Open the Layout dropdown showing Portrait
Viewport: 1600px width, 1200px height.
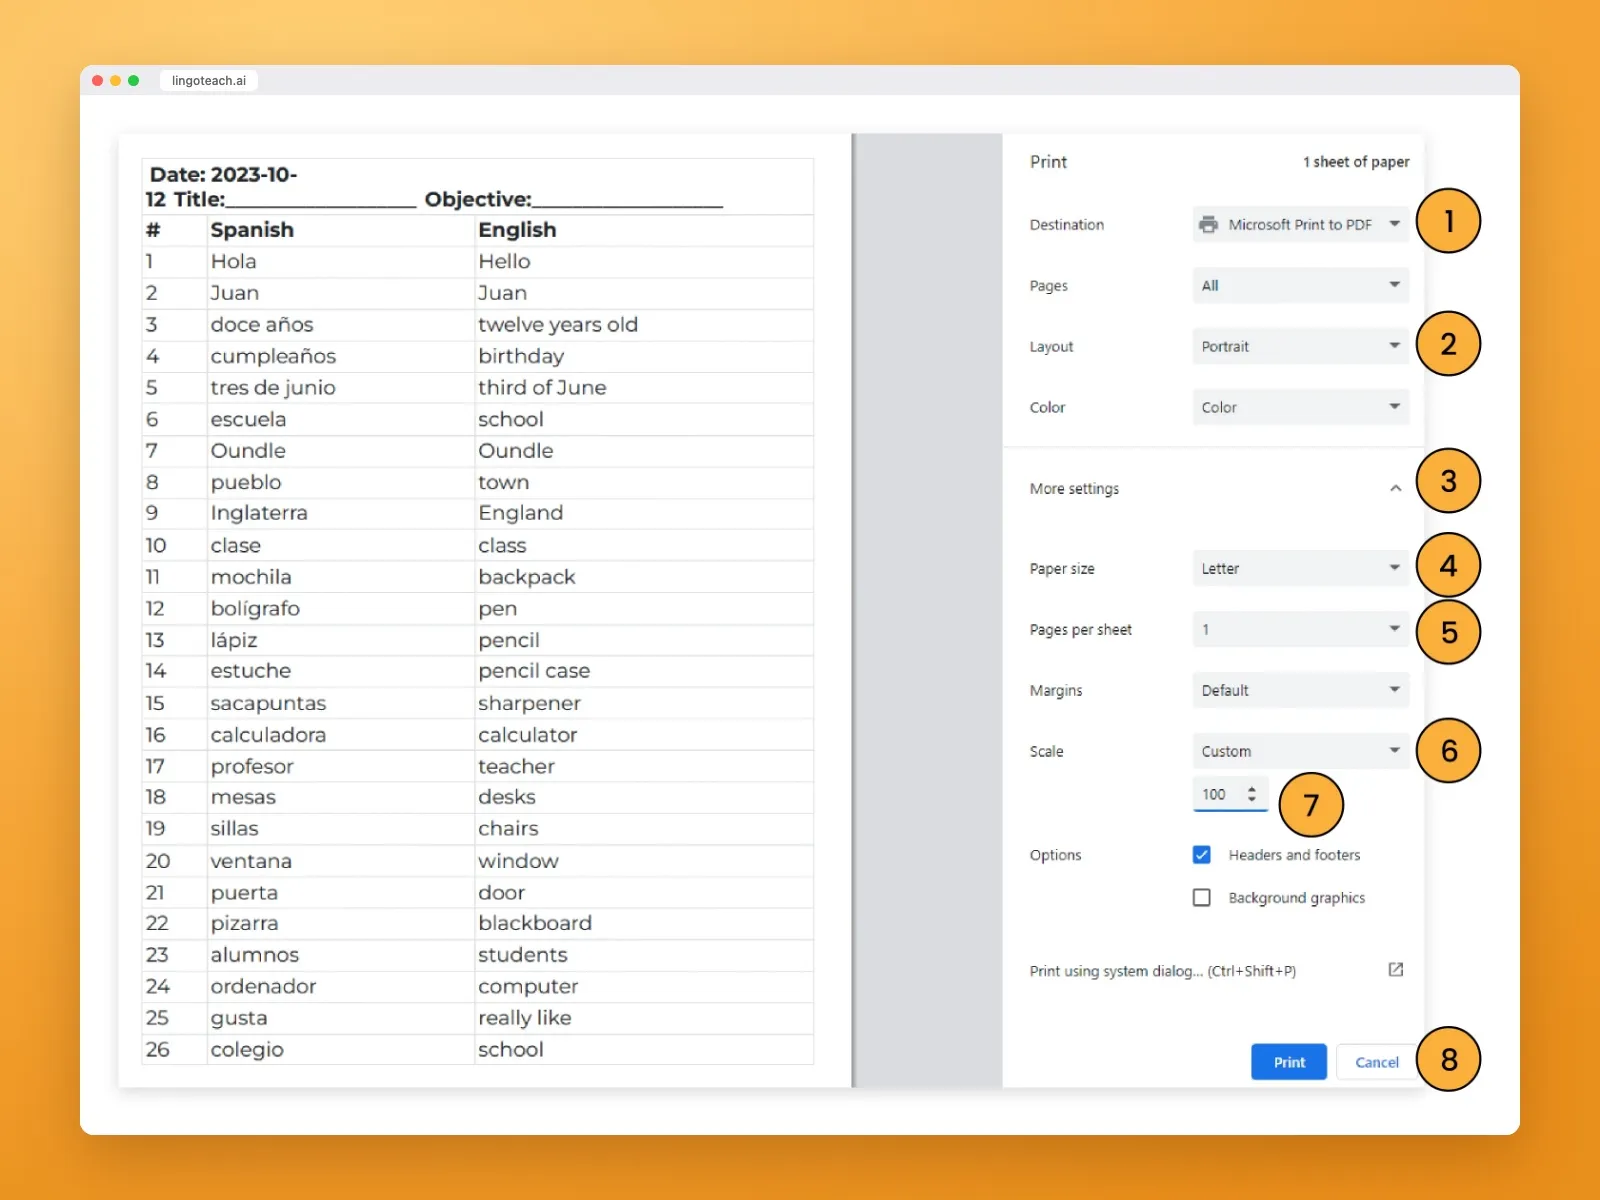(x=1300, y=347)
